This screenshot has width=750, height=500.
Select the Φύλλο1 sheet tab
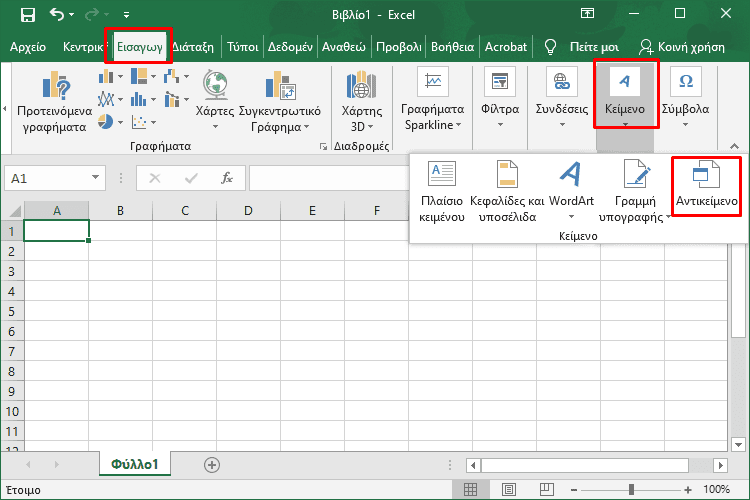pos(134,464)
